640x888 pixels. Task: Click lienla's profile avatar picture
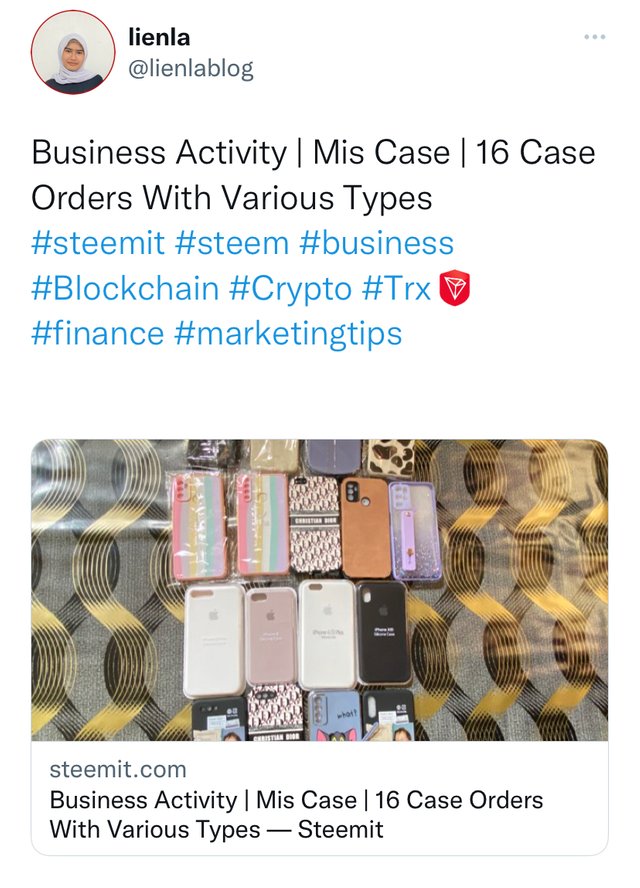72,52
